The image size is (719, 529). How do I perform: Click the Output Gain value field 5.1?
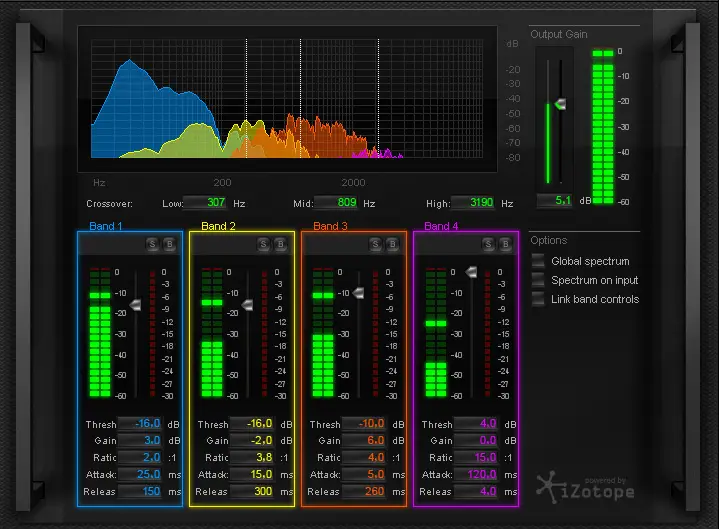pyautogui.click(x=554, y=200)
